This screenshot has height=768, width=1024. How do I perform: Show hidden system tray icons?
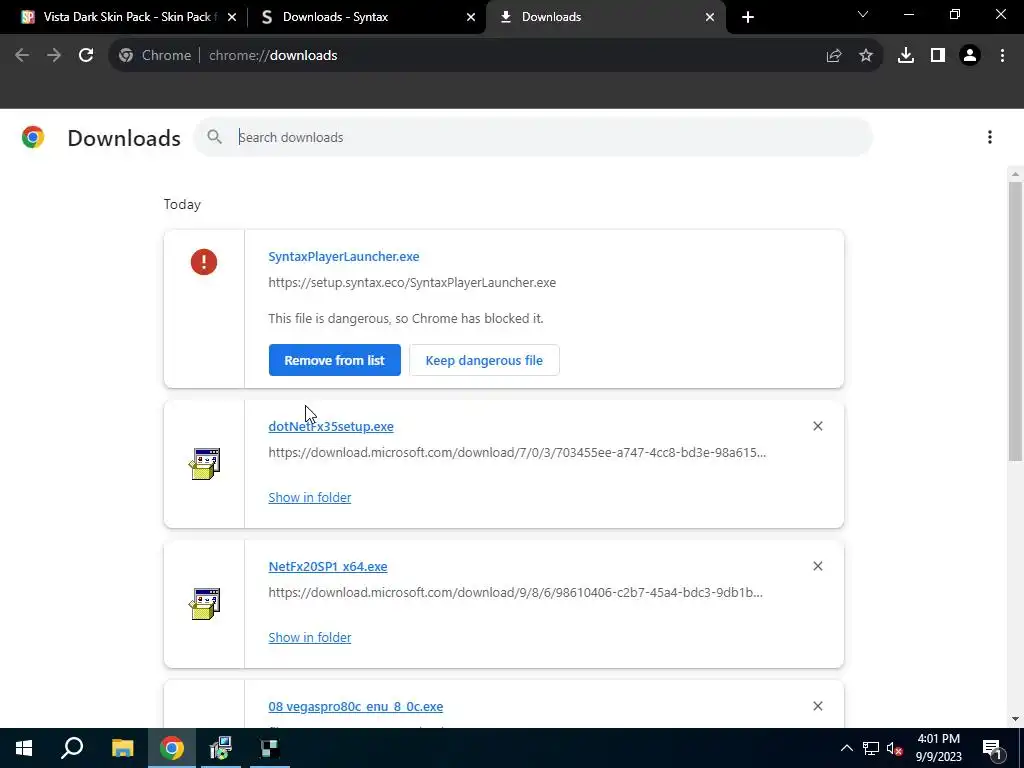(846, 748)
